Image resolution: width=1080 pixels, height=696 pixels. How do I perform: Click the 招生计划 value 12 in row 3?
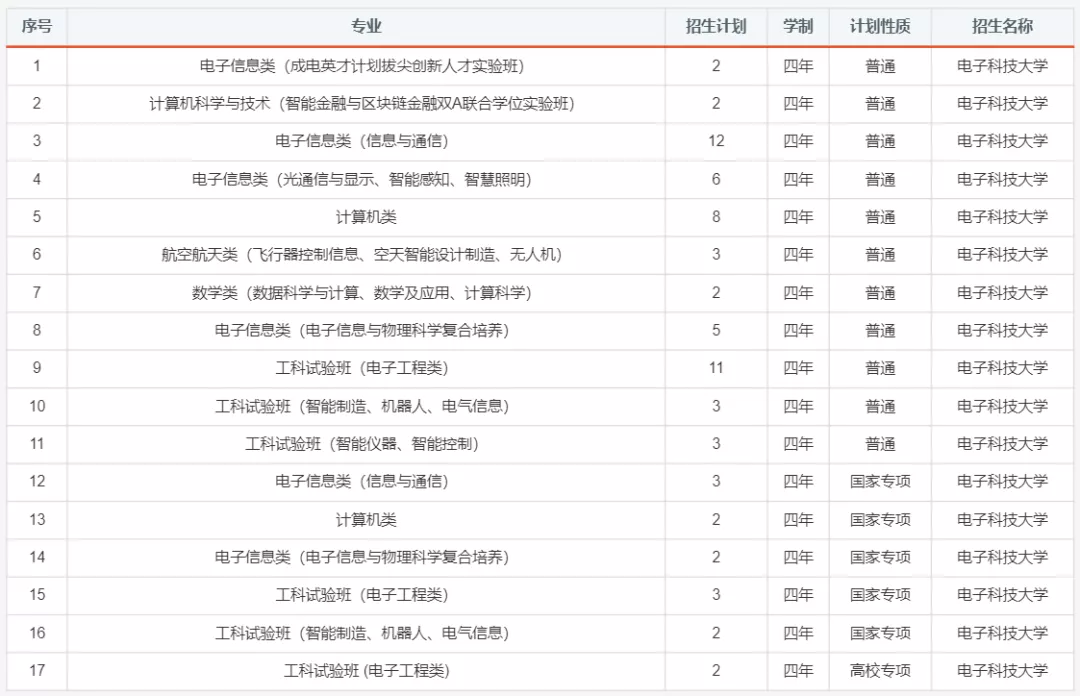pos(716,141)
